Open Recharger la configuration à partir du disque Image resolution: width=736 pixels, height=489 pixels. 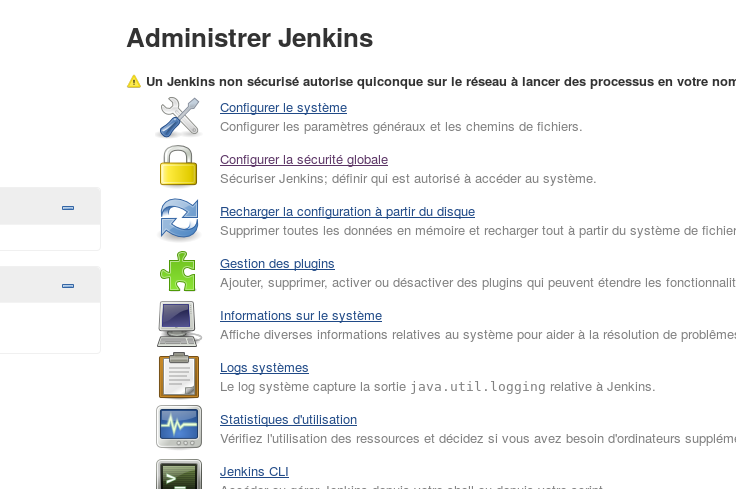pos(347,212)
